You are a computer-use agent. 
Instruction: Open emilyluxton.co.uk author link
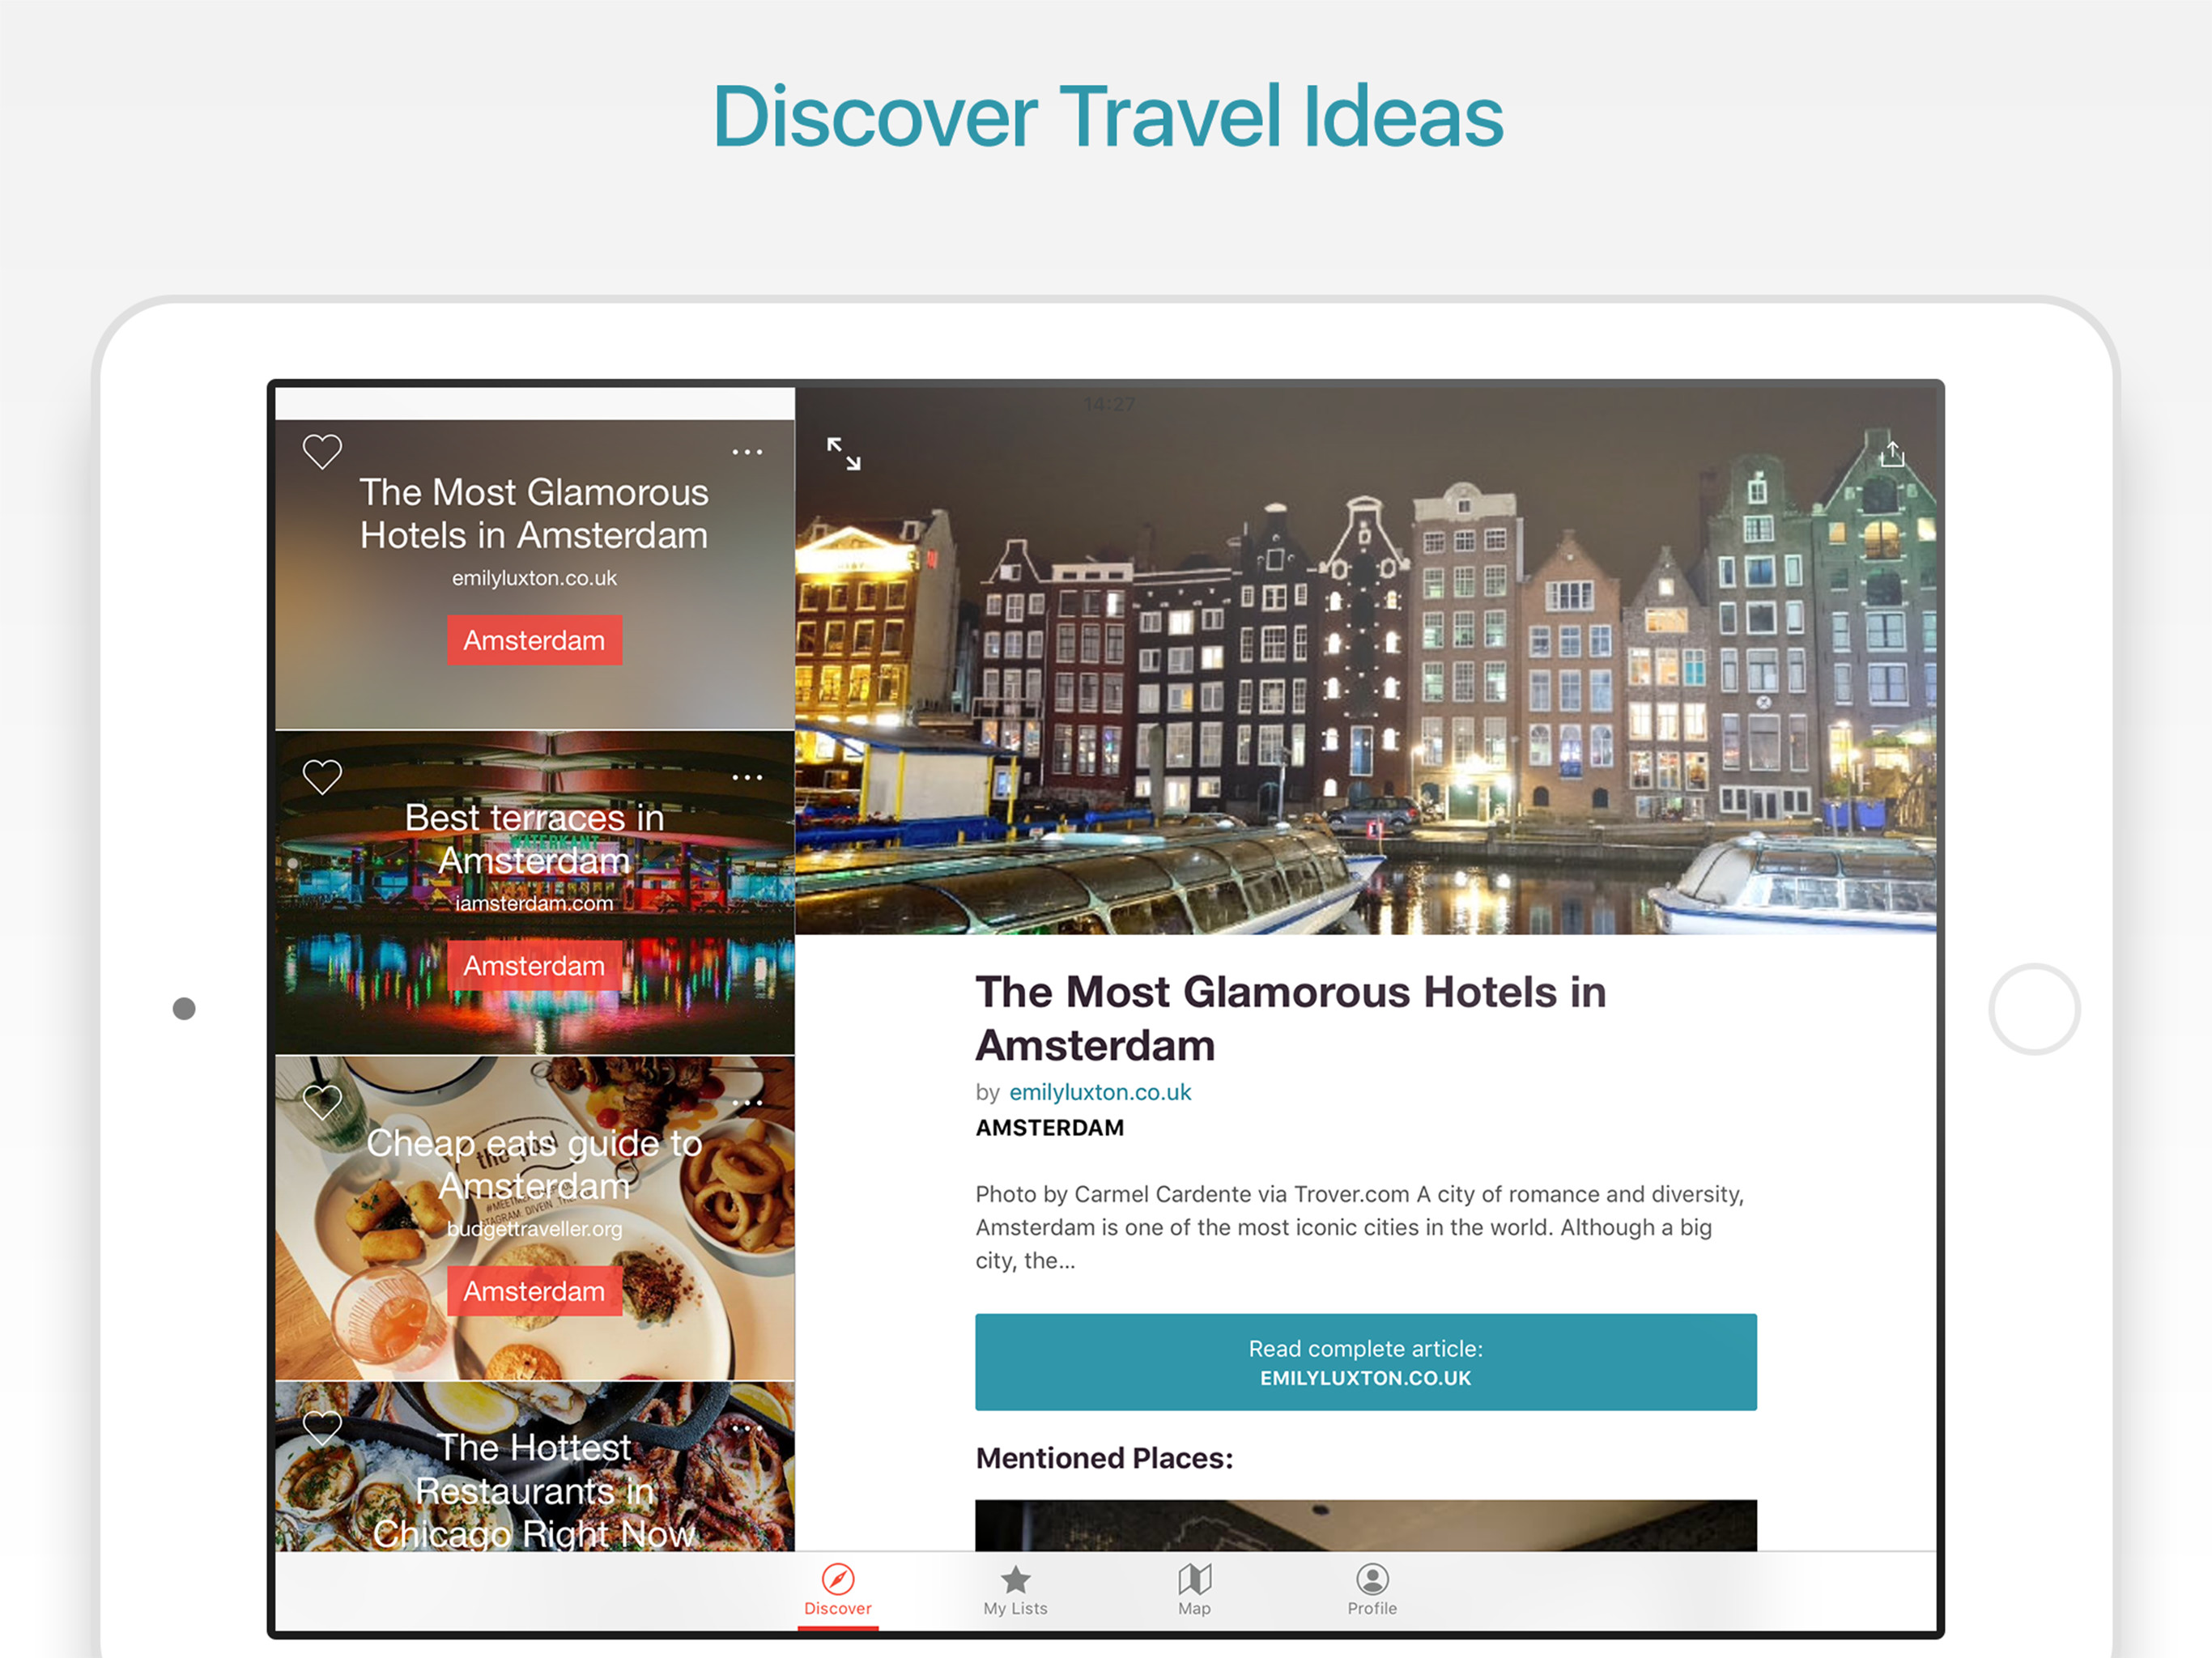pos(1100,1092)
